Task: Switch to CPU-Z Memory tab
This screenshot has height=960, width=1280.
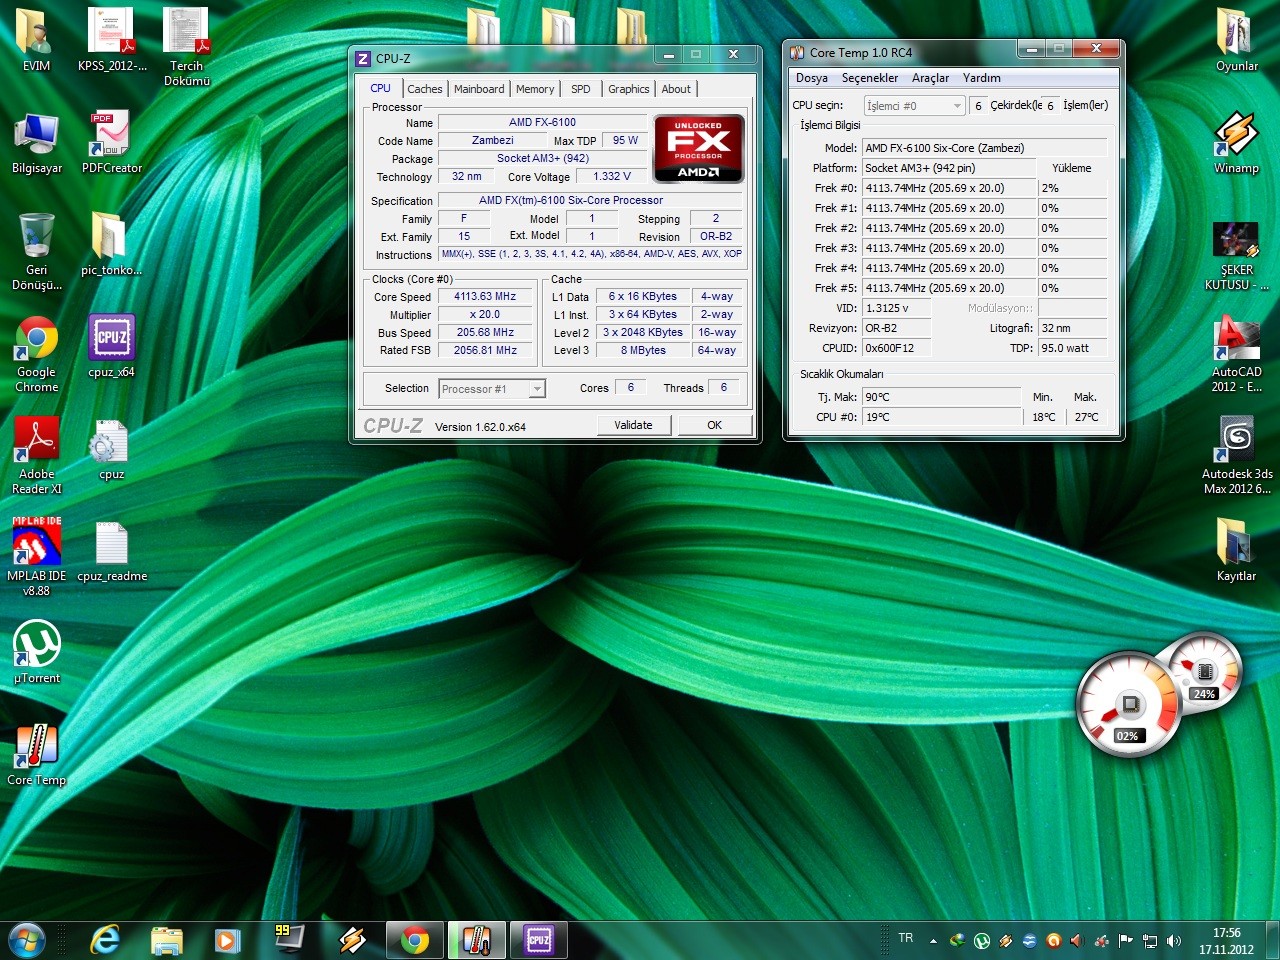Action: tap(535, 89)
